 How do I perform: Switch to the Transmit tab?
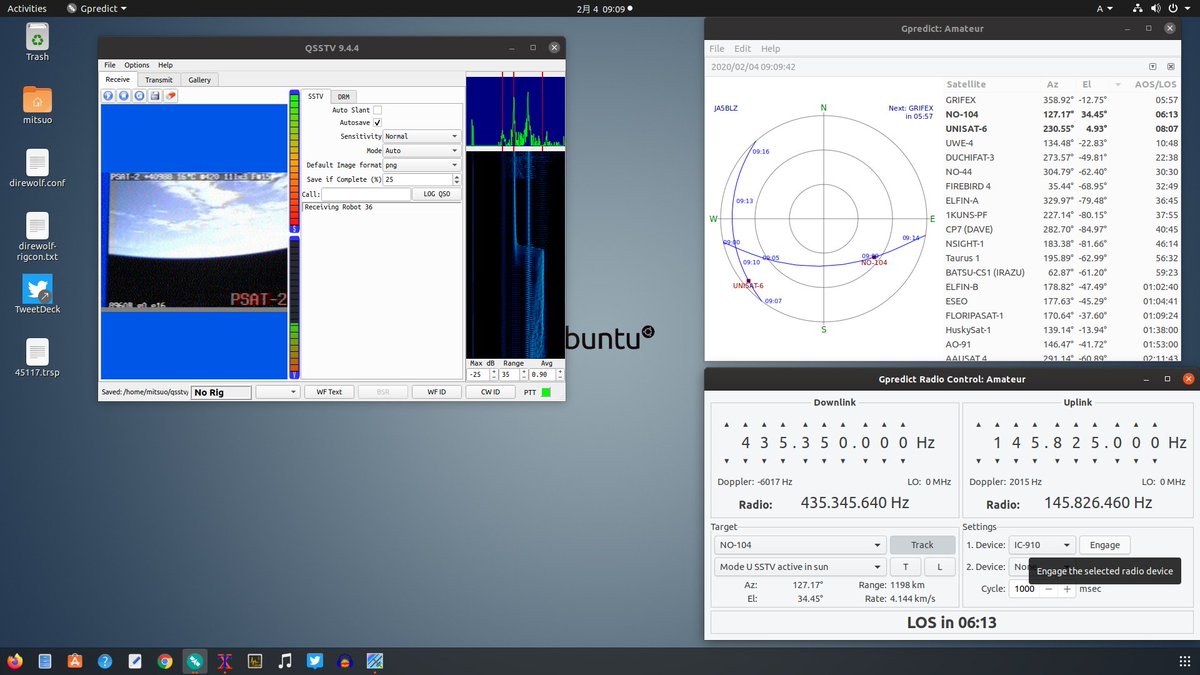pyautogui.click(x=158, y=80)
